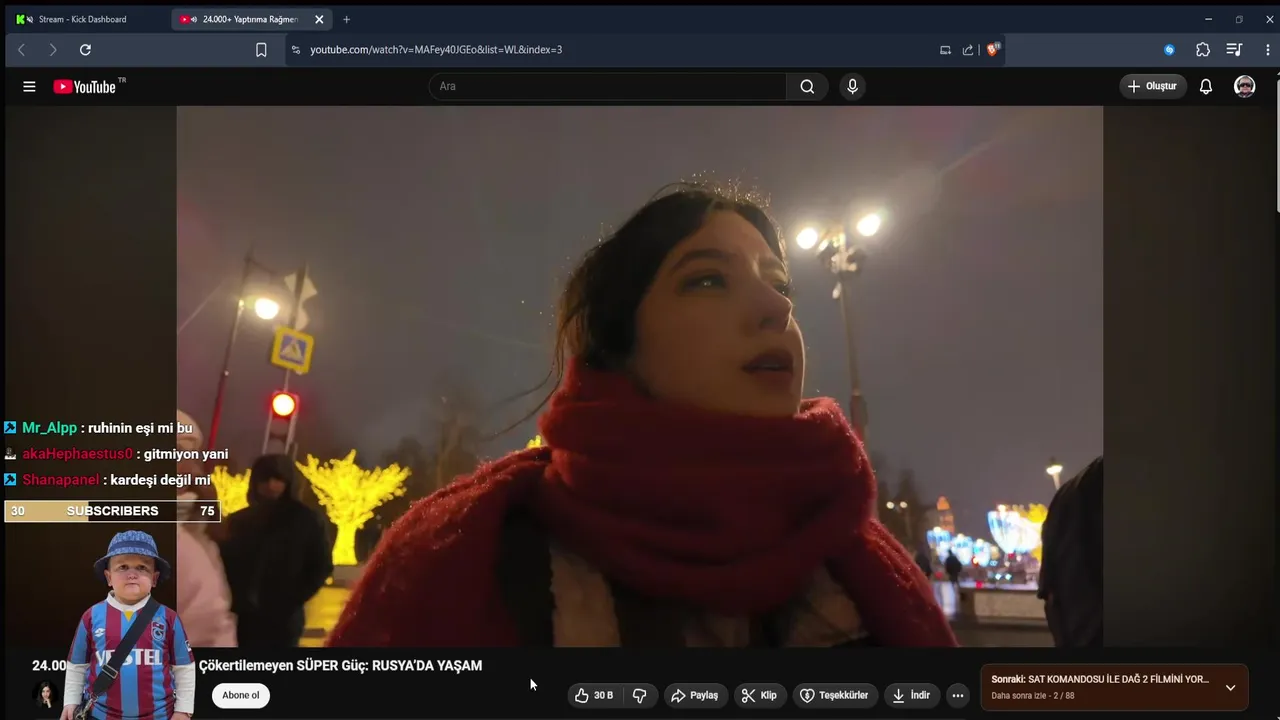Share the video with Paylaş

695,696
